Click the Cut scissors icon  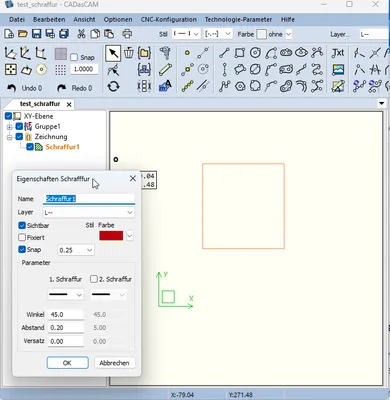click(x=81, y=34)
